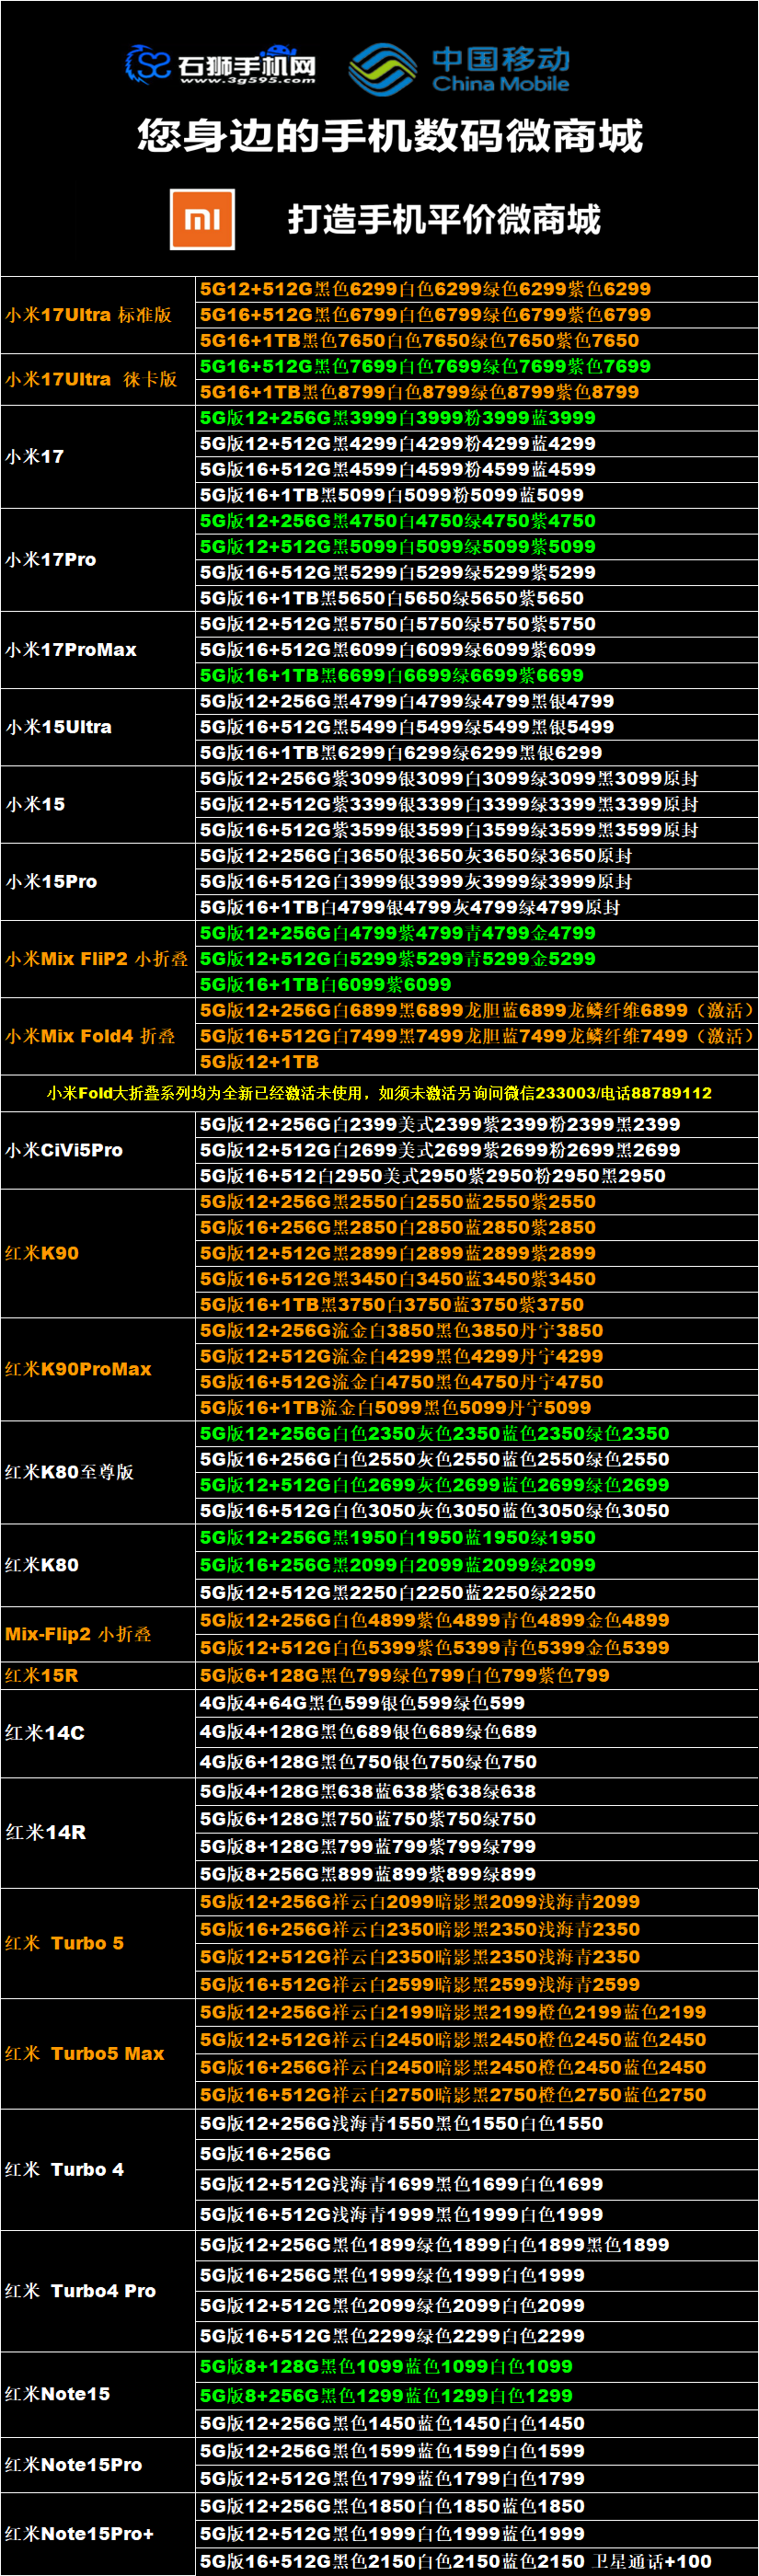Open the www.3g595.com website text
This screenshot has width=759, height=2576.
[248, 81]
